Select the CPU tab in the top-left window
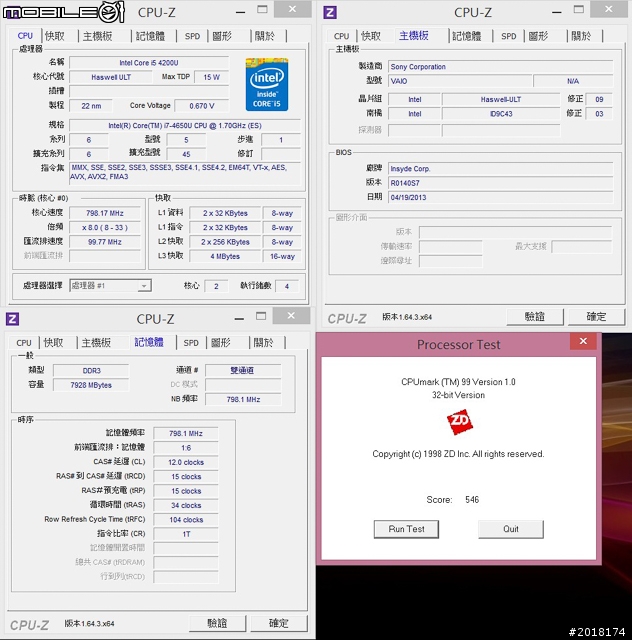This screenshot has width=632, height=640. (25, 36)
